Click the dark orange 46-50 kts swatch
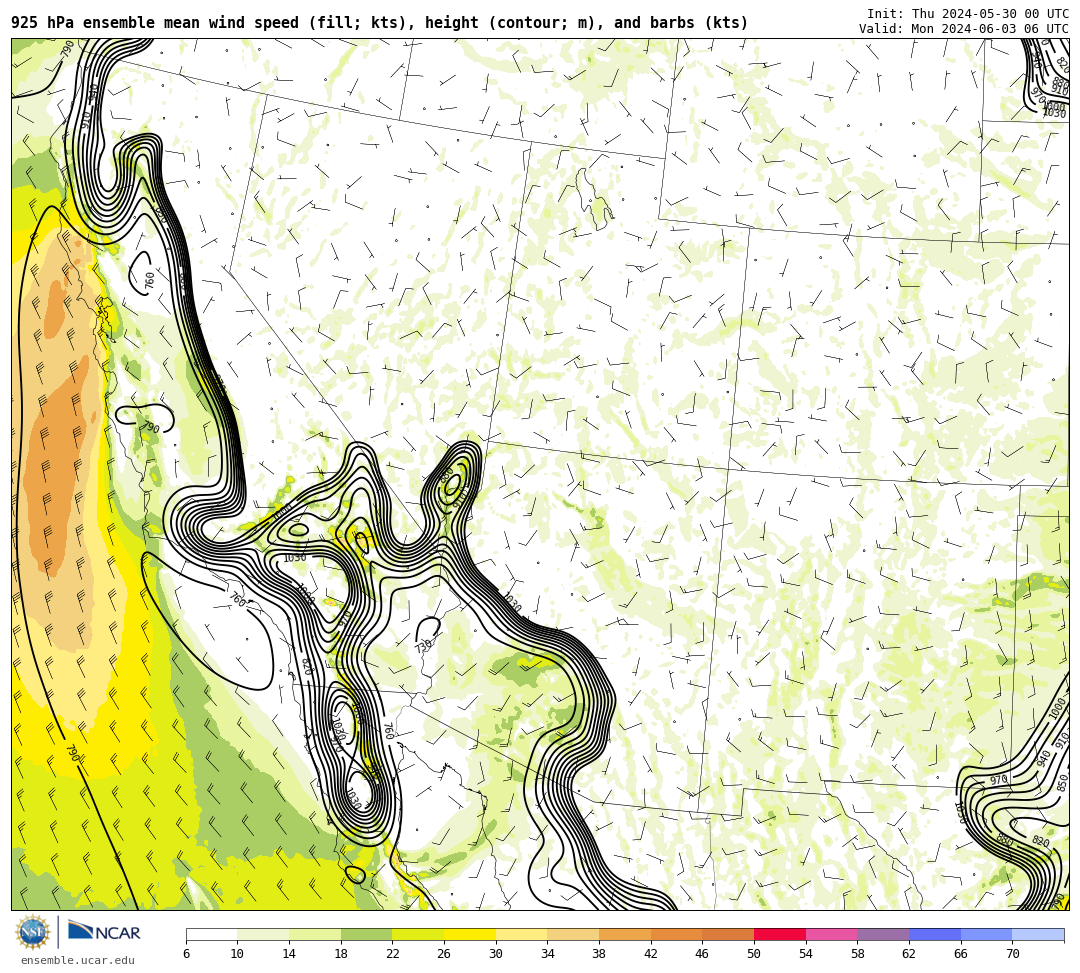 728,934
